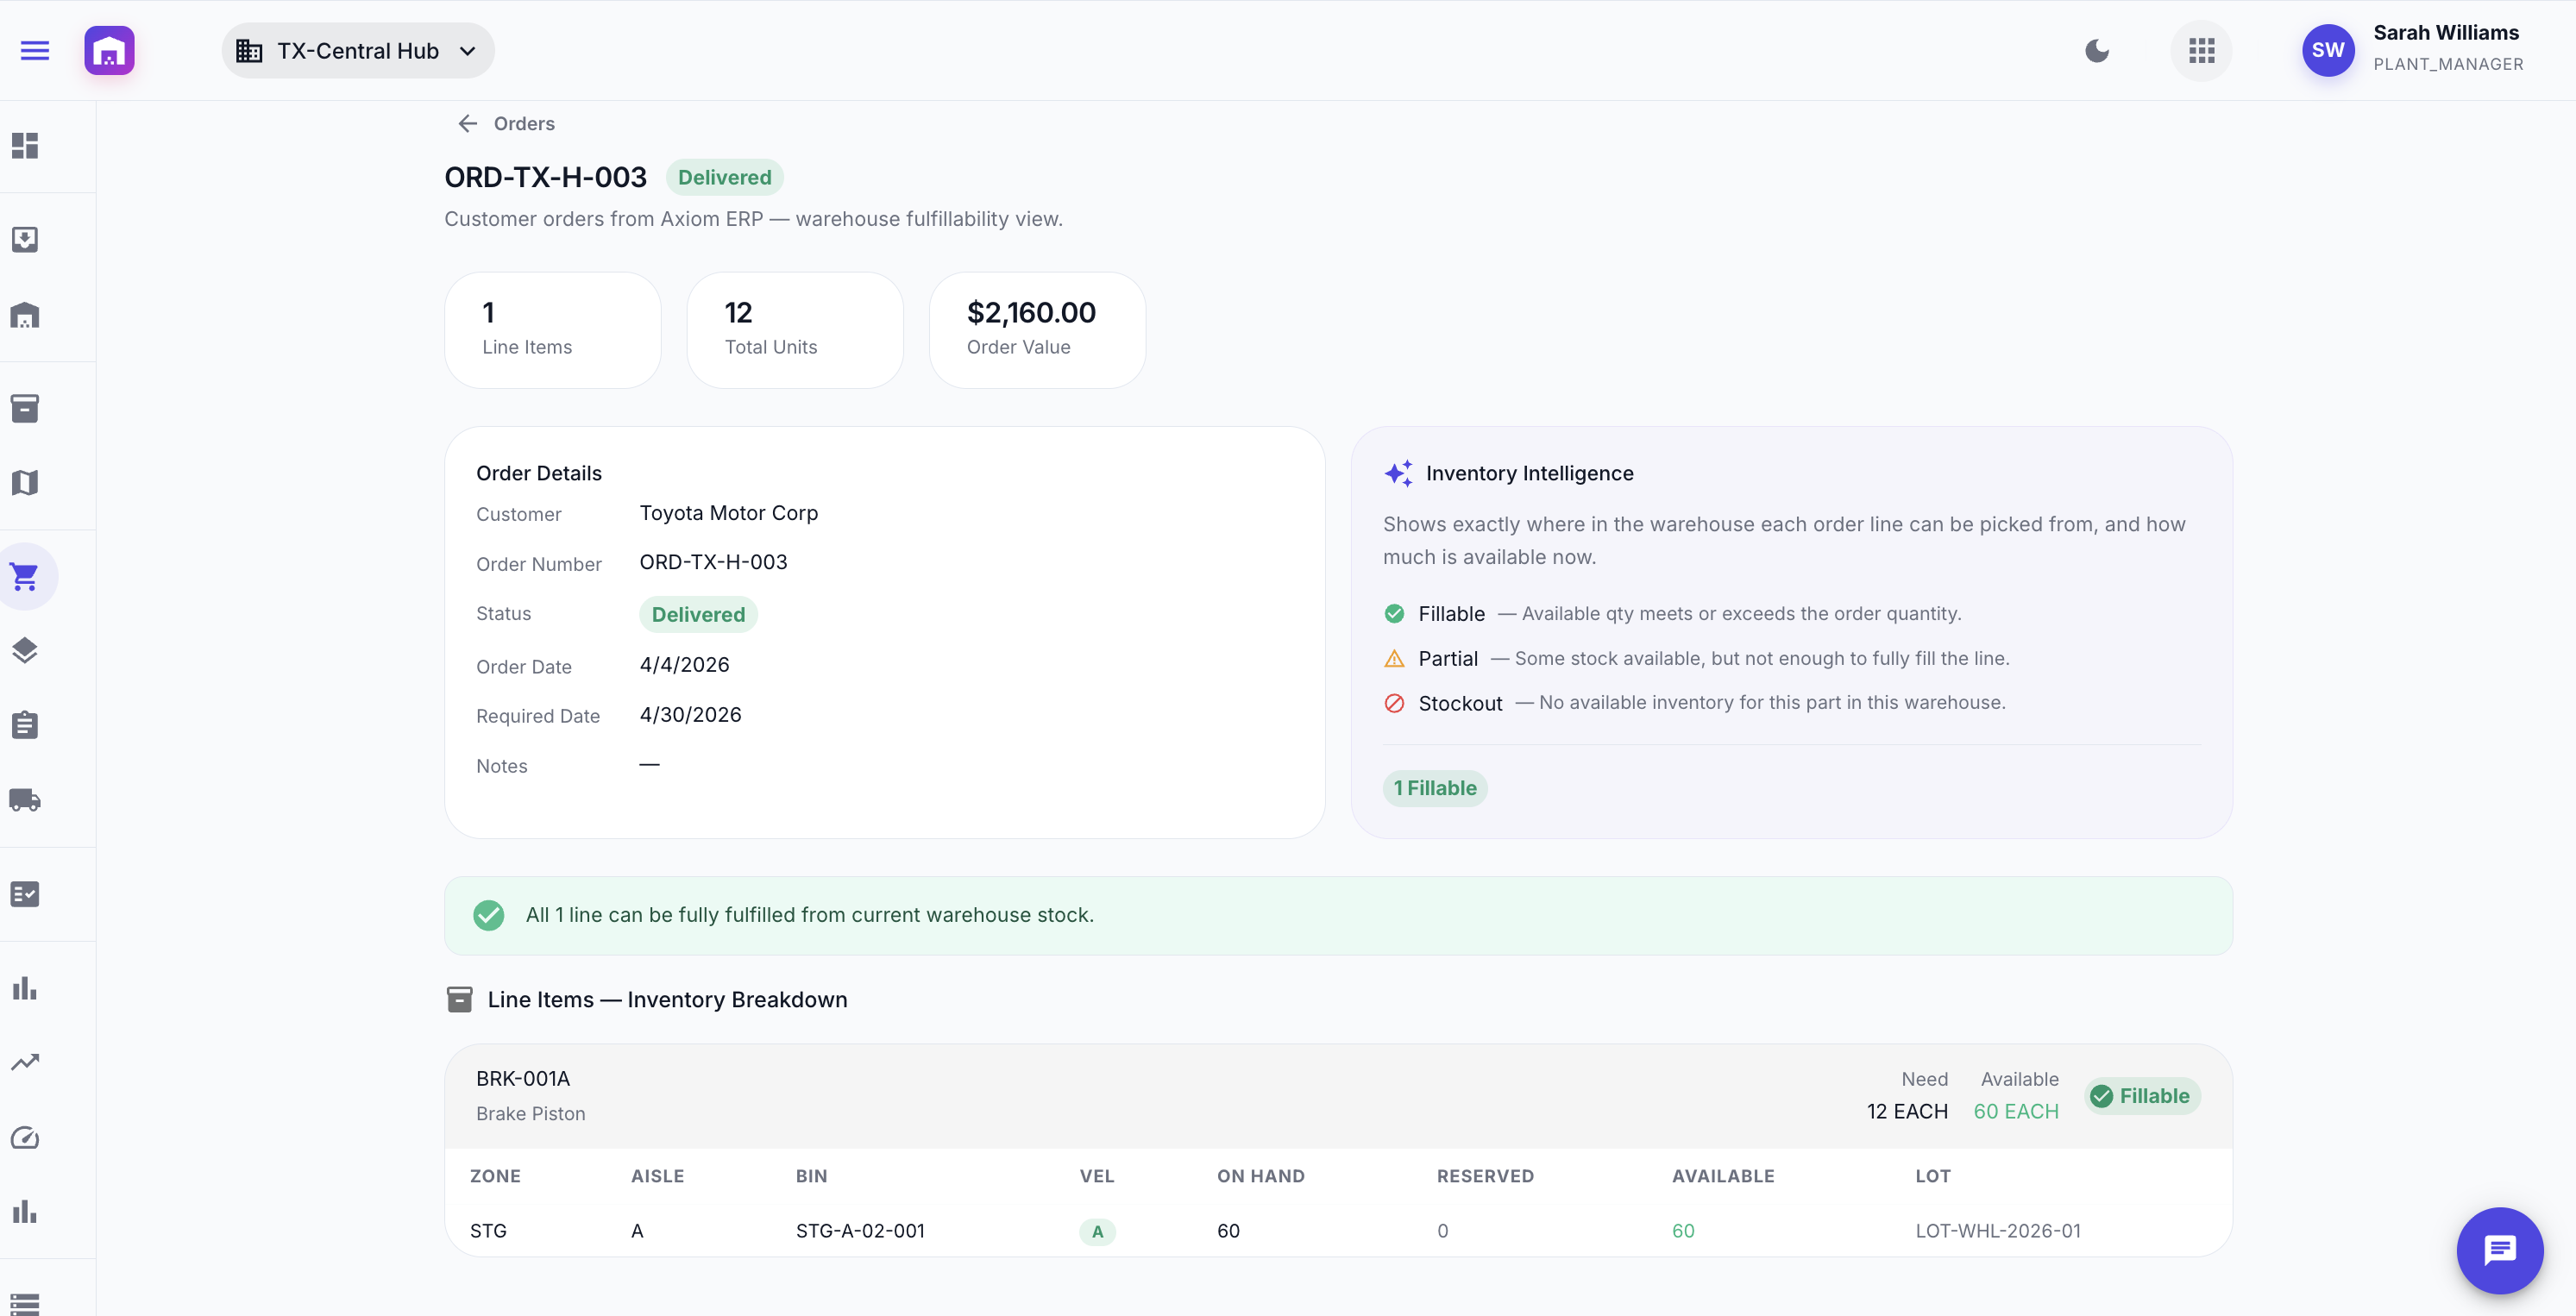Open the trend line sidebar icon

pos(25,1062)
